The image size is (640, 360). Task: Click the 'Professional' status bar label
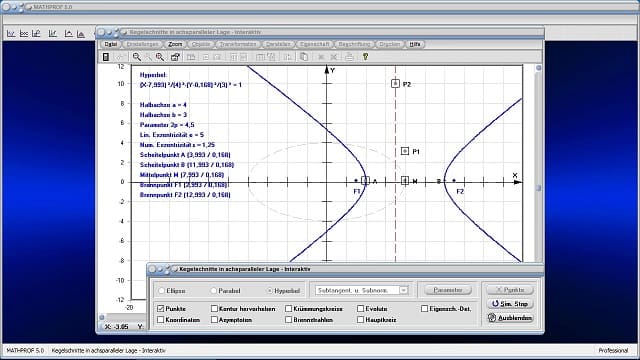613,351
